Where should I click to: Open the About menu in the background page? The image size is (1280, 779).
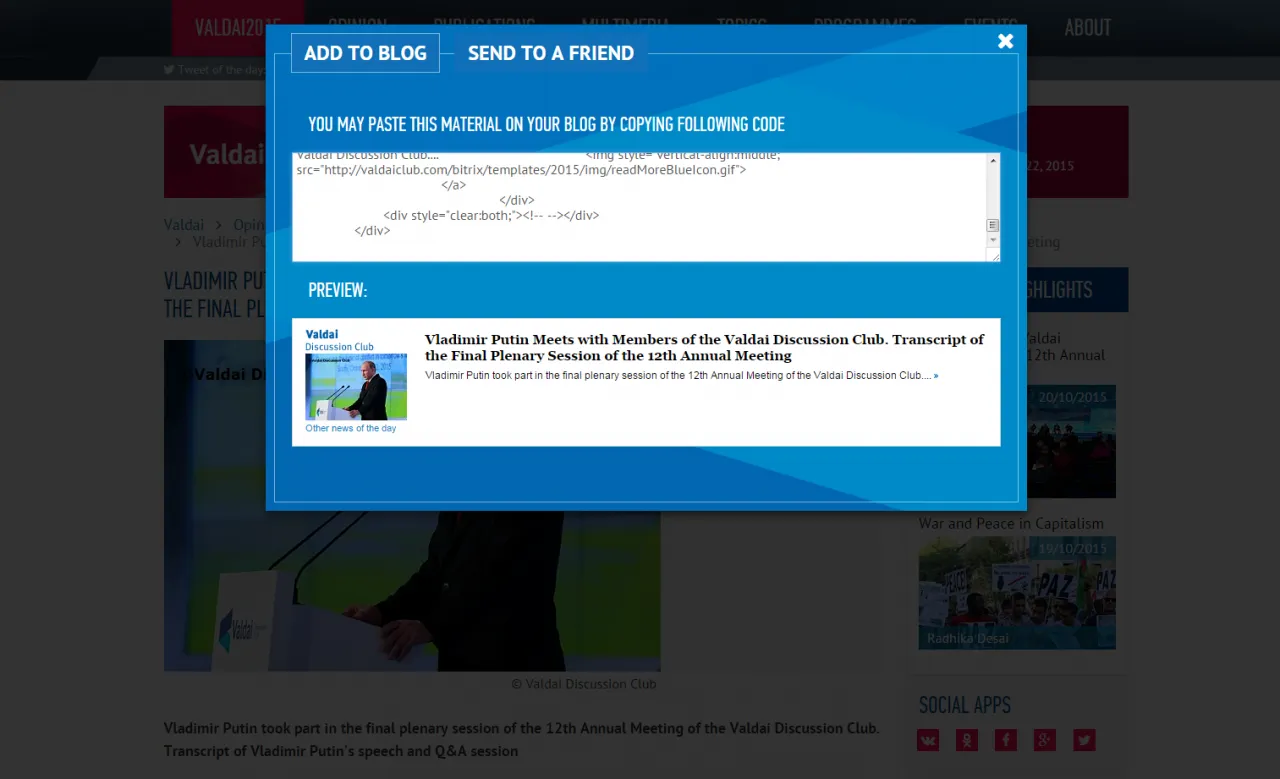click(x=1087, y=28)
